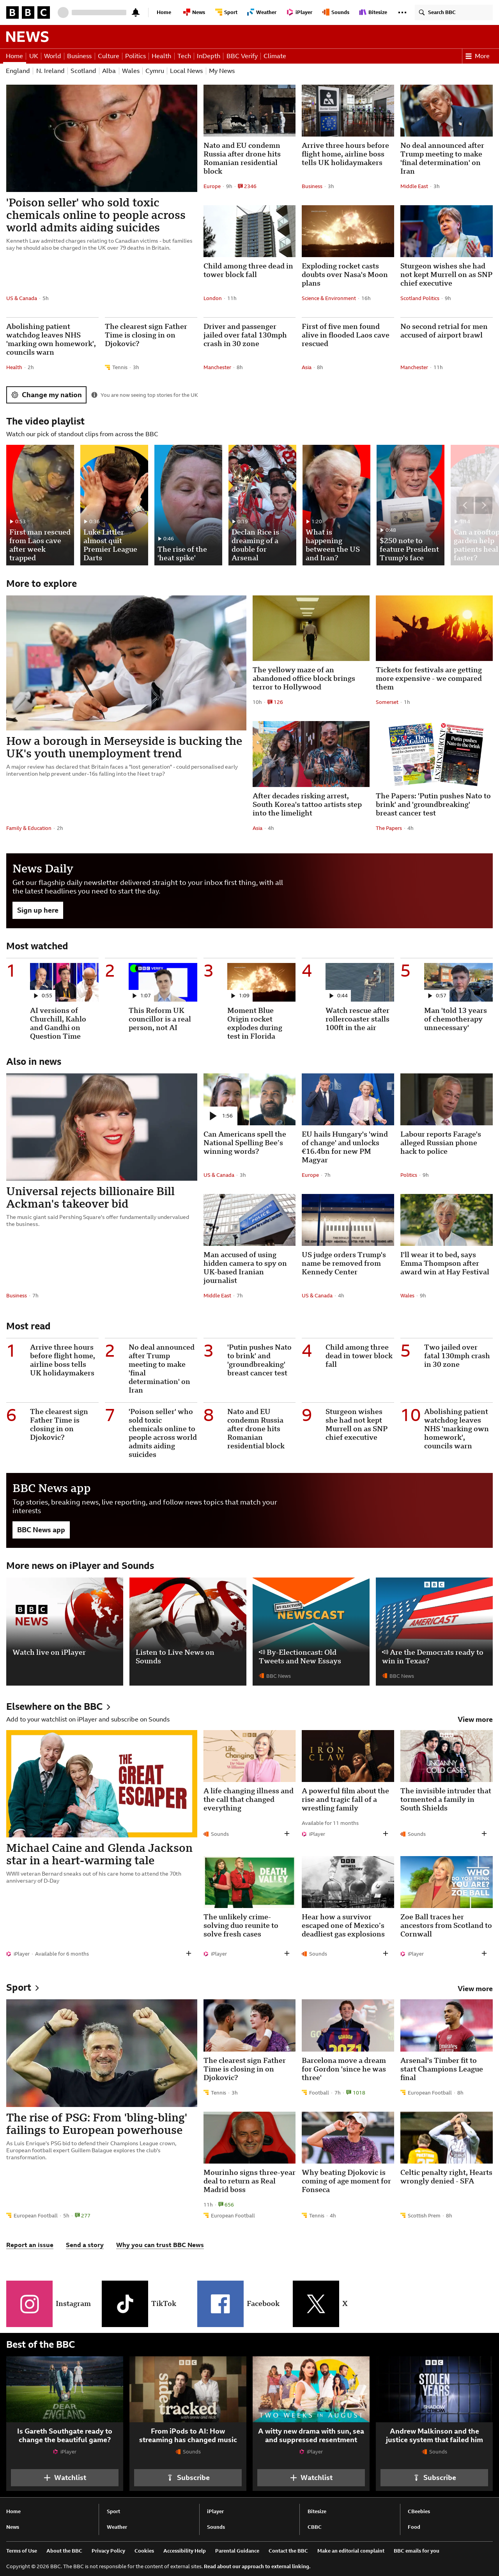The image size is (499, 2576).
Task: Add Iron Claw film to watchlist plus icon
Action: click(385, 1834)
